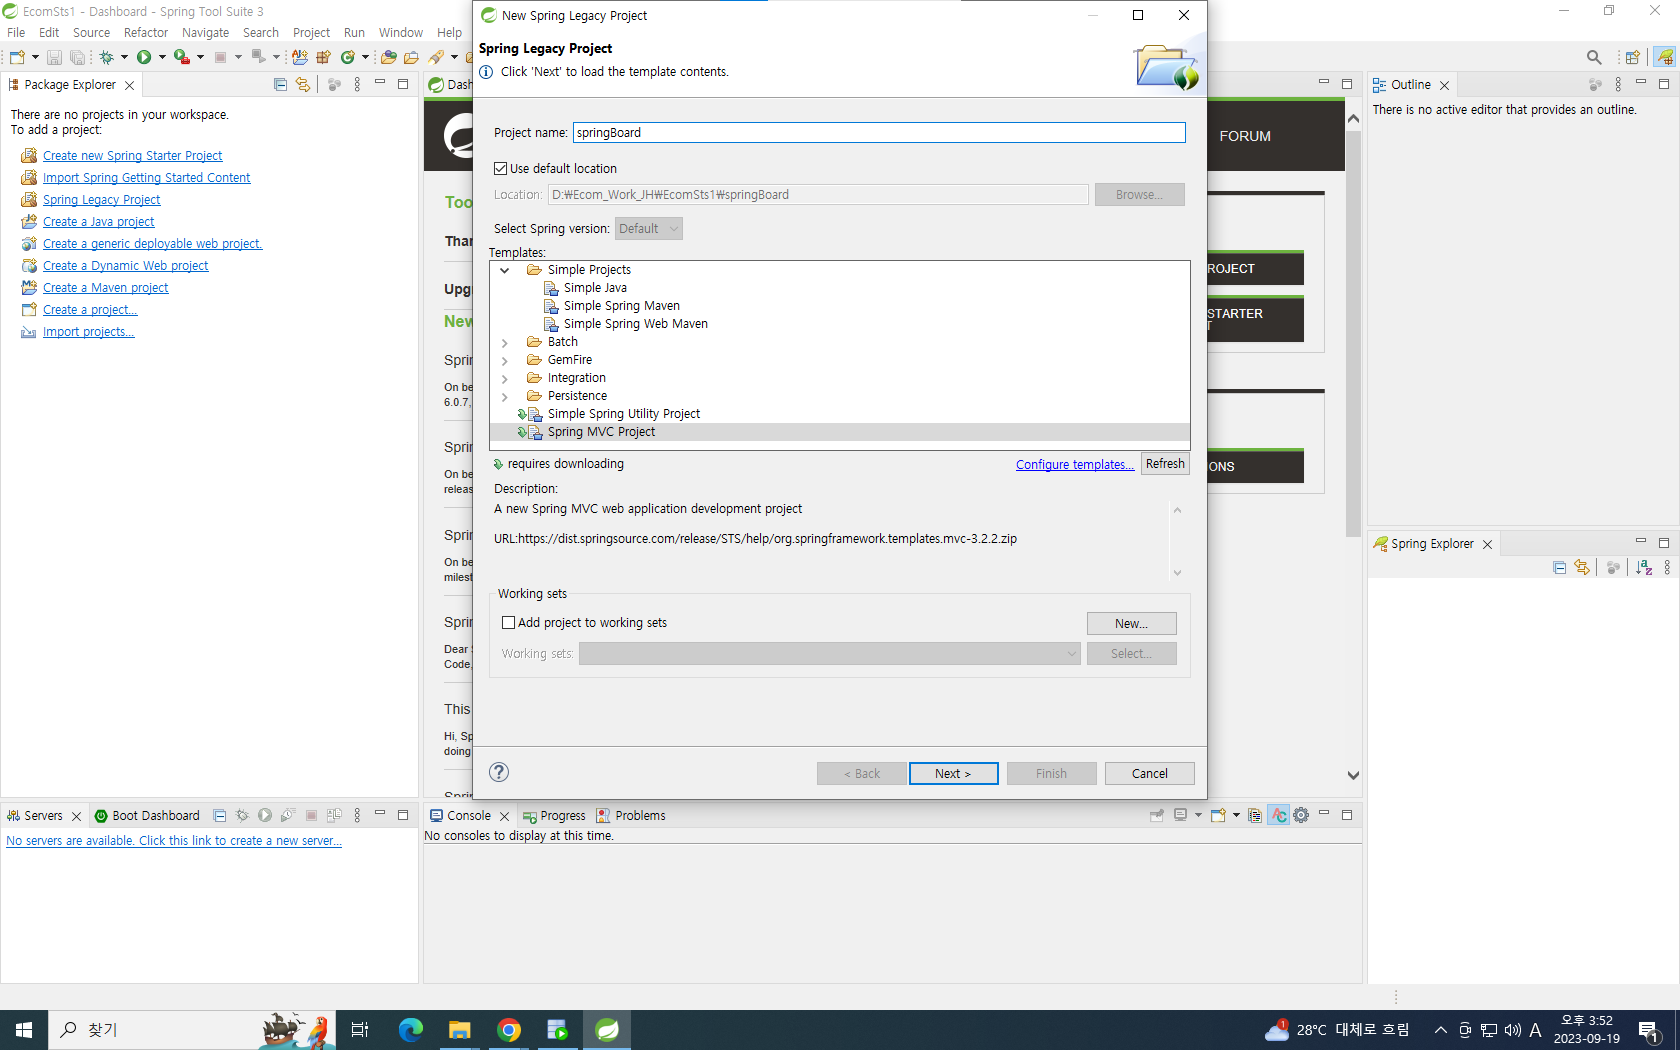Open the File menu
Image resolution: width=1680 pixels, height=1050 pixels.
(x=16, y=32)
